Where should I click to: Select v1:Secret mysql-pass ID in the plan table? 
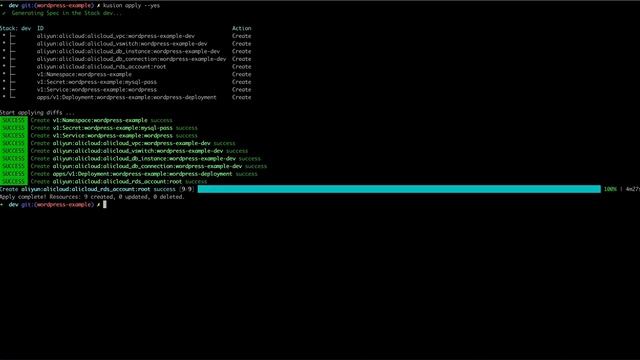(x=97, y=82)
